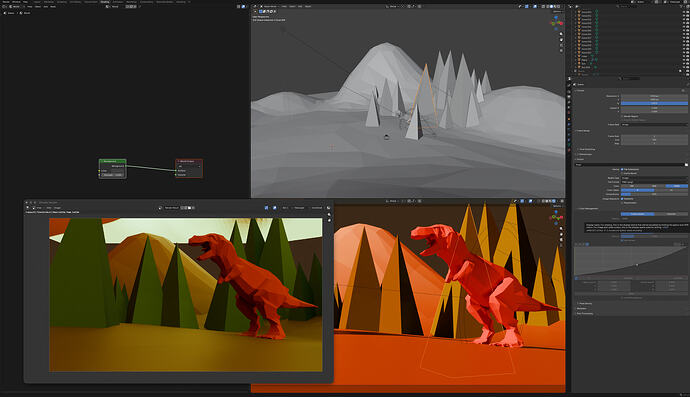Toggle camera view in the top viewport
The height and width of the screenshot is (397, 690).
561,45
